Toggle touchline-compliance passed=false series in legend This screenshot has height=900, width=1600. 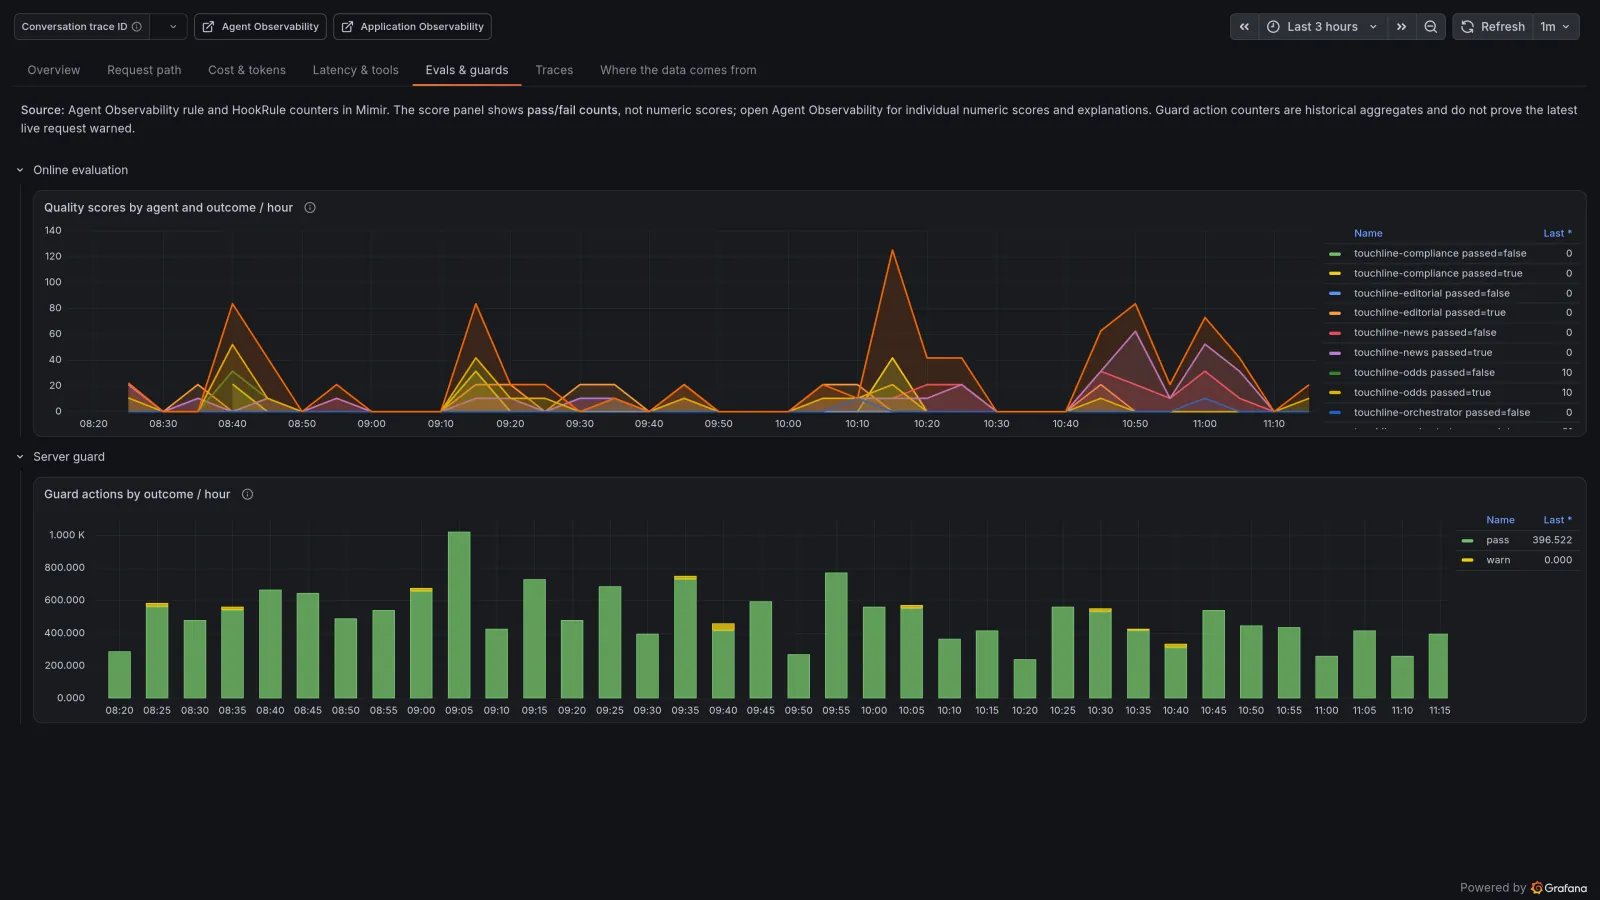[x=1440, y=254]
